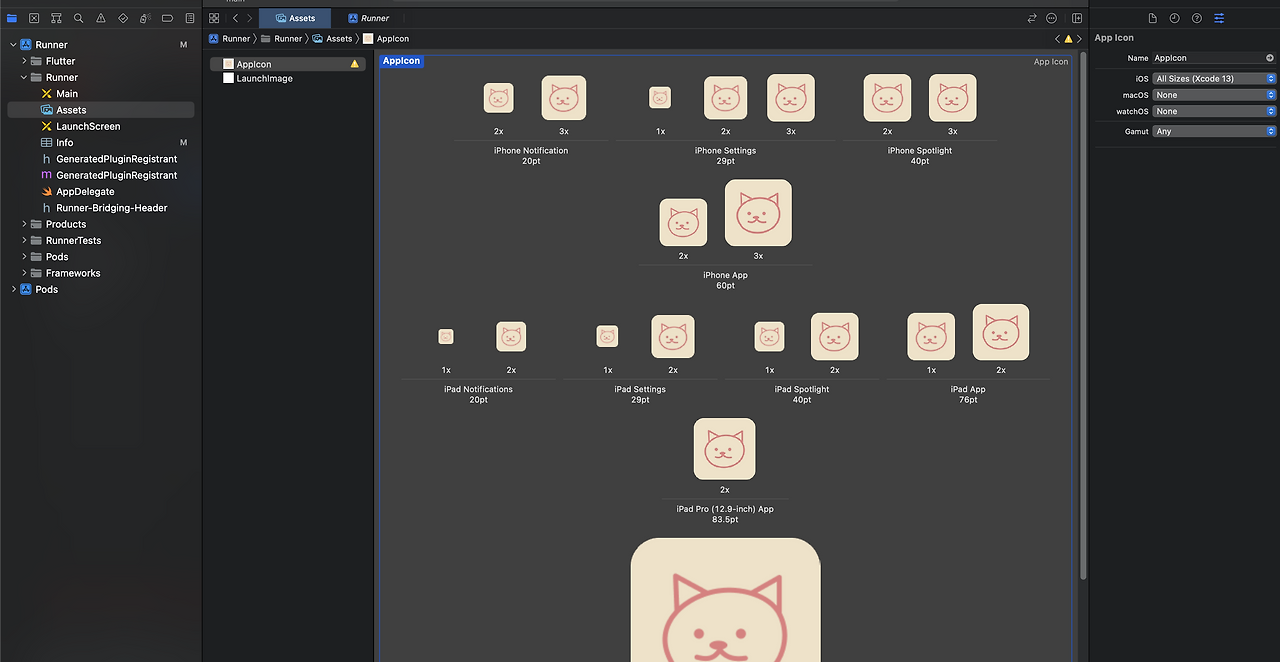Viewport: 1280px width, 662px height.
Task: Click the yellow warning icon in jump bar
Action: [x=1068, y=39]
